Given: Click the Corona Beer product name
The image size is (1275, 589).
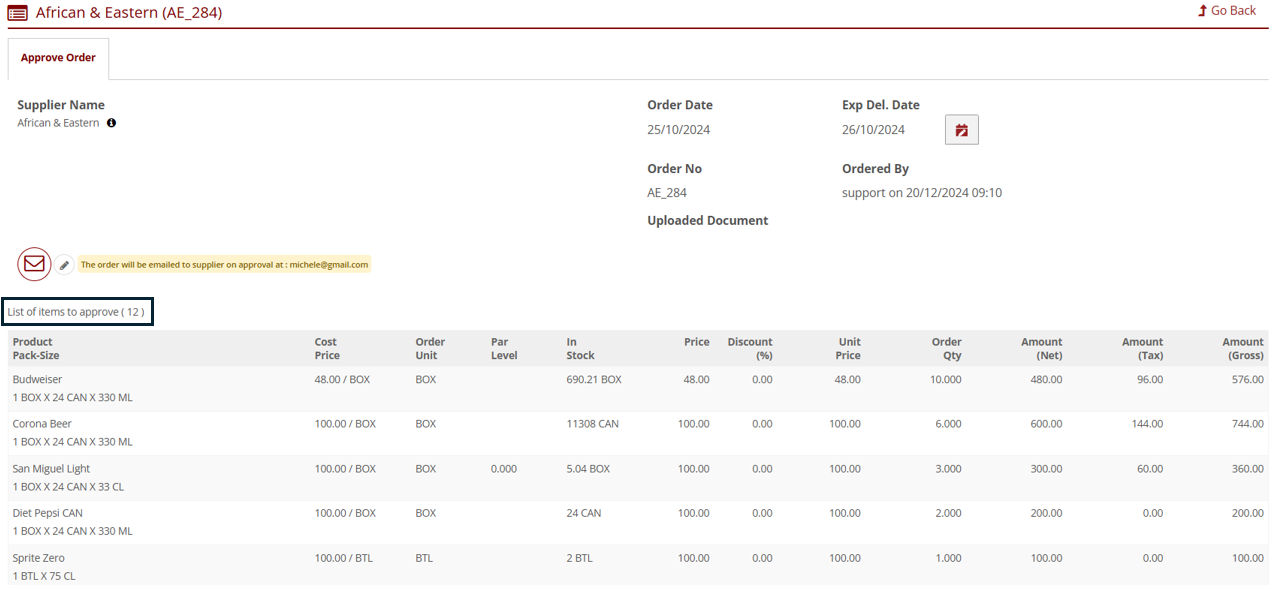Looking at the screenshot, I should click(x=42, y=424).
